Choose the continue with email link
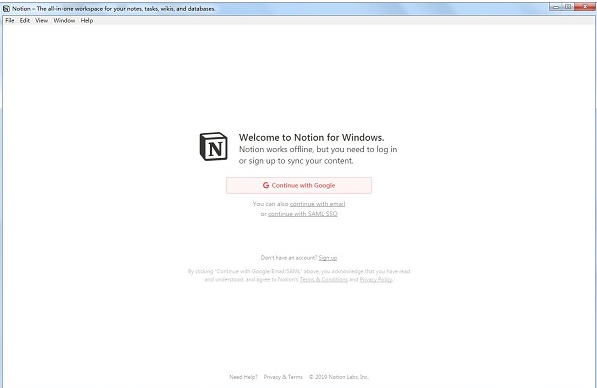 [x=318, y=204]
